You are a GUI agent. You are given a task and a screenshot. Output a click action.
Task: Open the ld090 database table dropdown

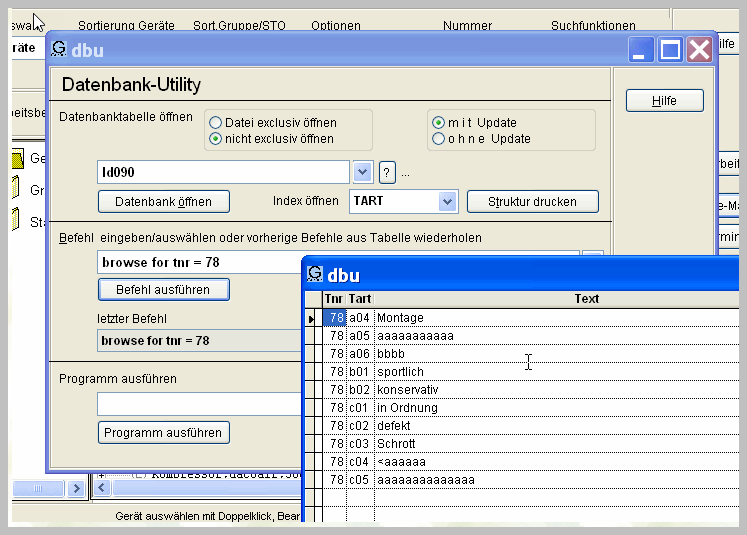pyautogui.click(x=362, y=172)
